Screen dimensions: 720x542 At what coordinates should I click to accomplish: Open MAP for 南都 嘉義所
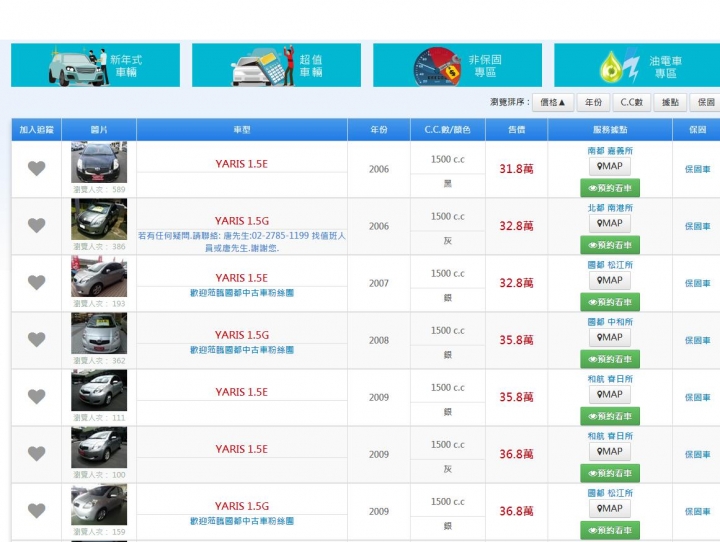pyautogui.click(x=610, y=166)
